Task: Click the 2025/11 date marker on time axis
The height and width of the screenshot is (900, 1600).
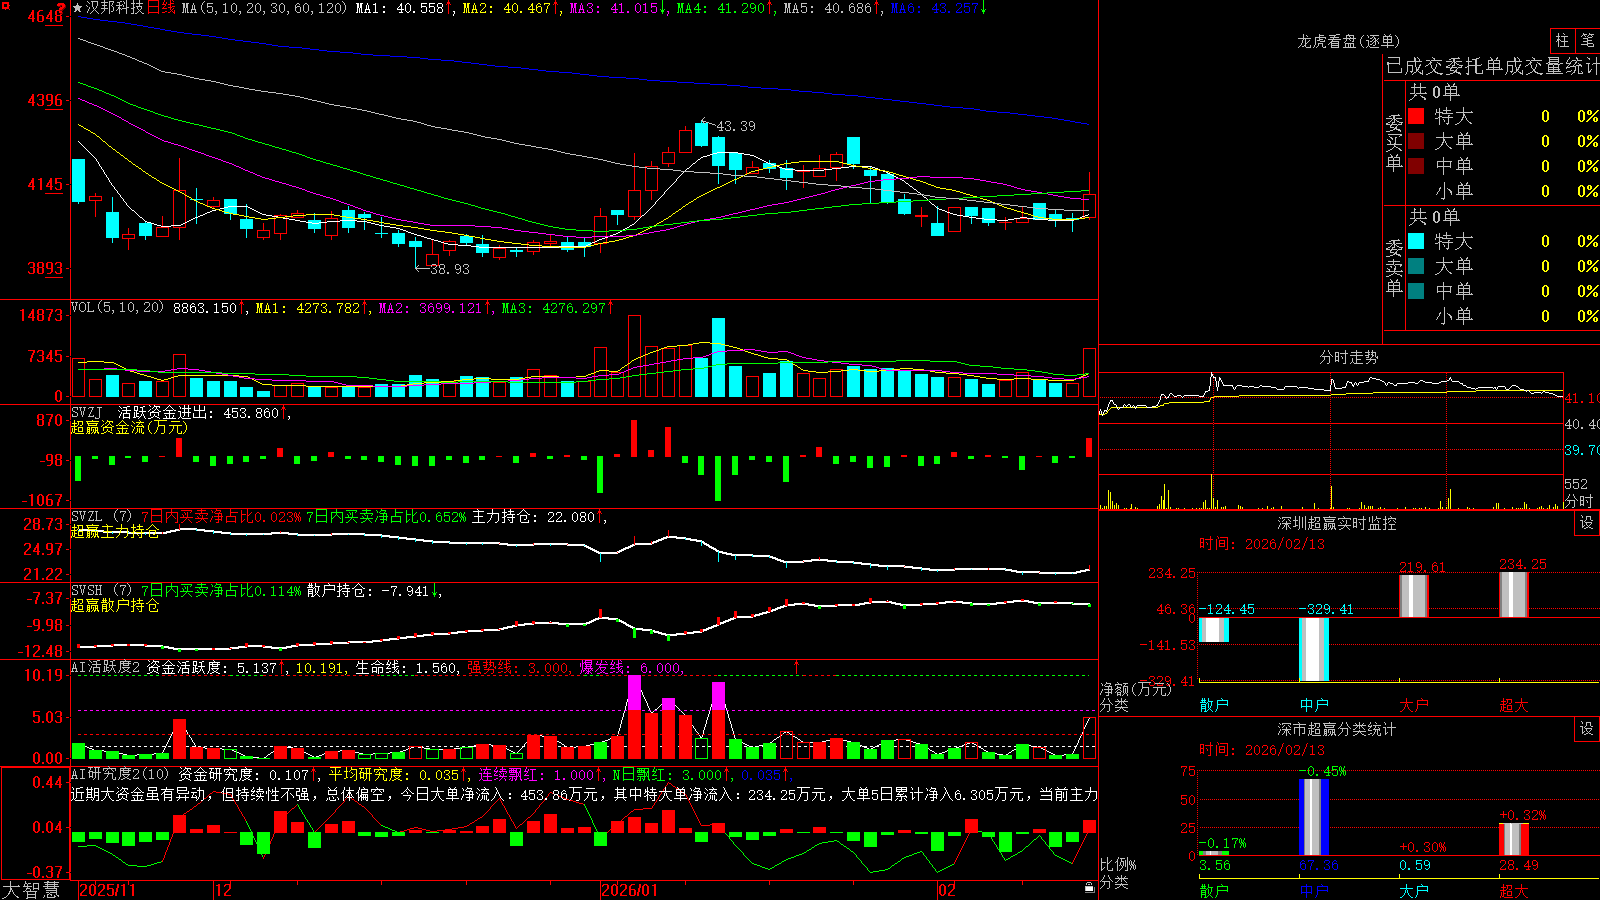Action: pos(107,890)
